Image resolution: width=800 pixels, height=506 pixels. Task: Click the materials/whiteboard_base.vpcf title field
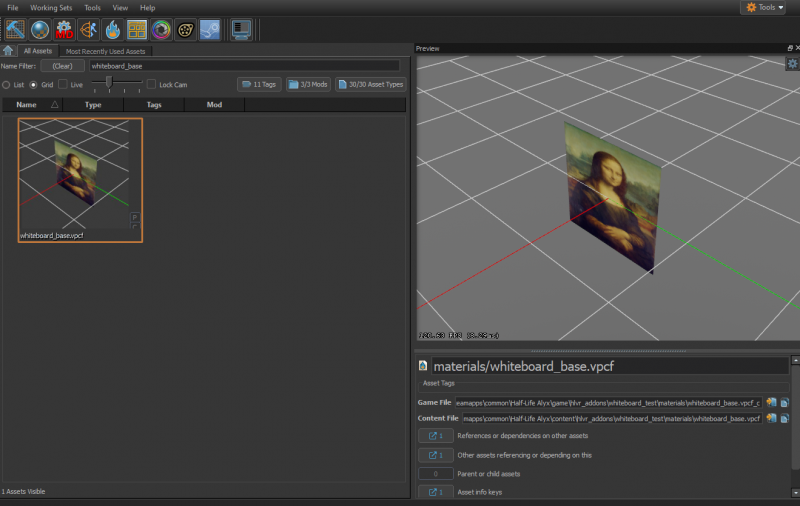coord(610,366)
